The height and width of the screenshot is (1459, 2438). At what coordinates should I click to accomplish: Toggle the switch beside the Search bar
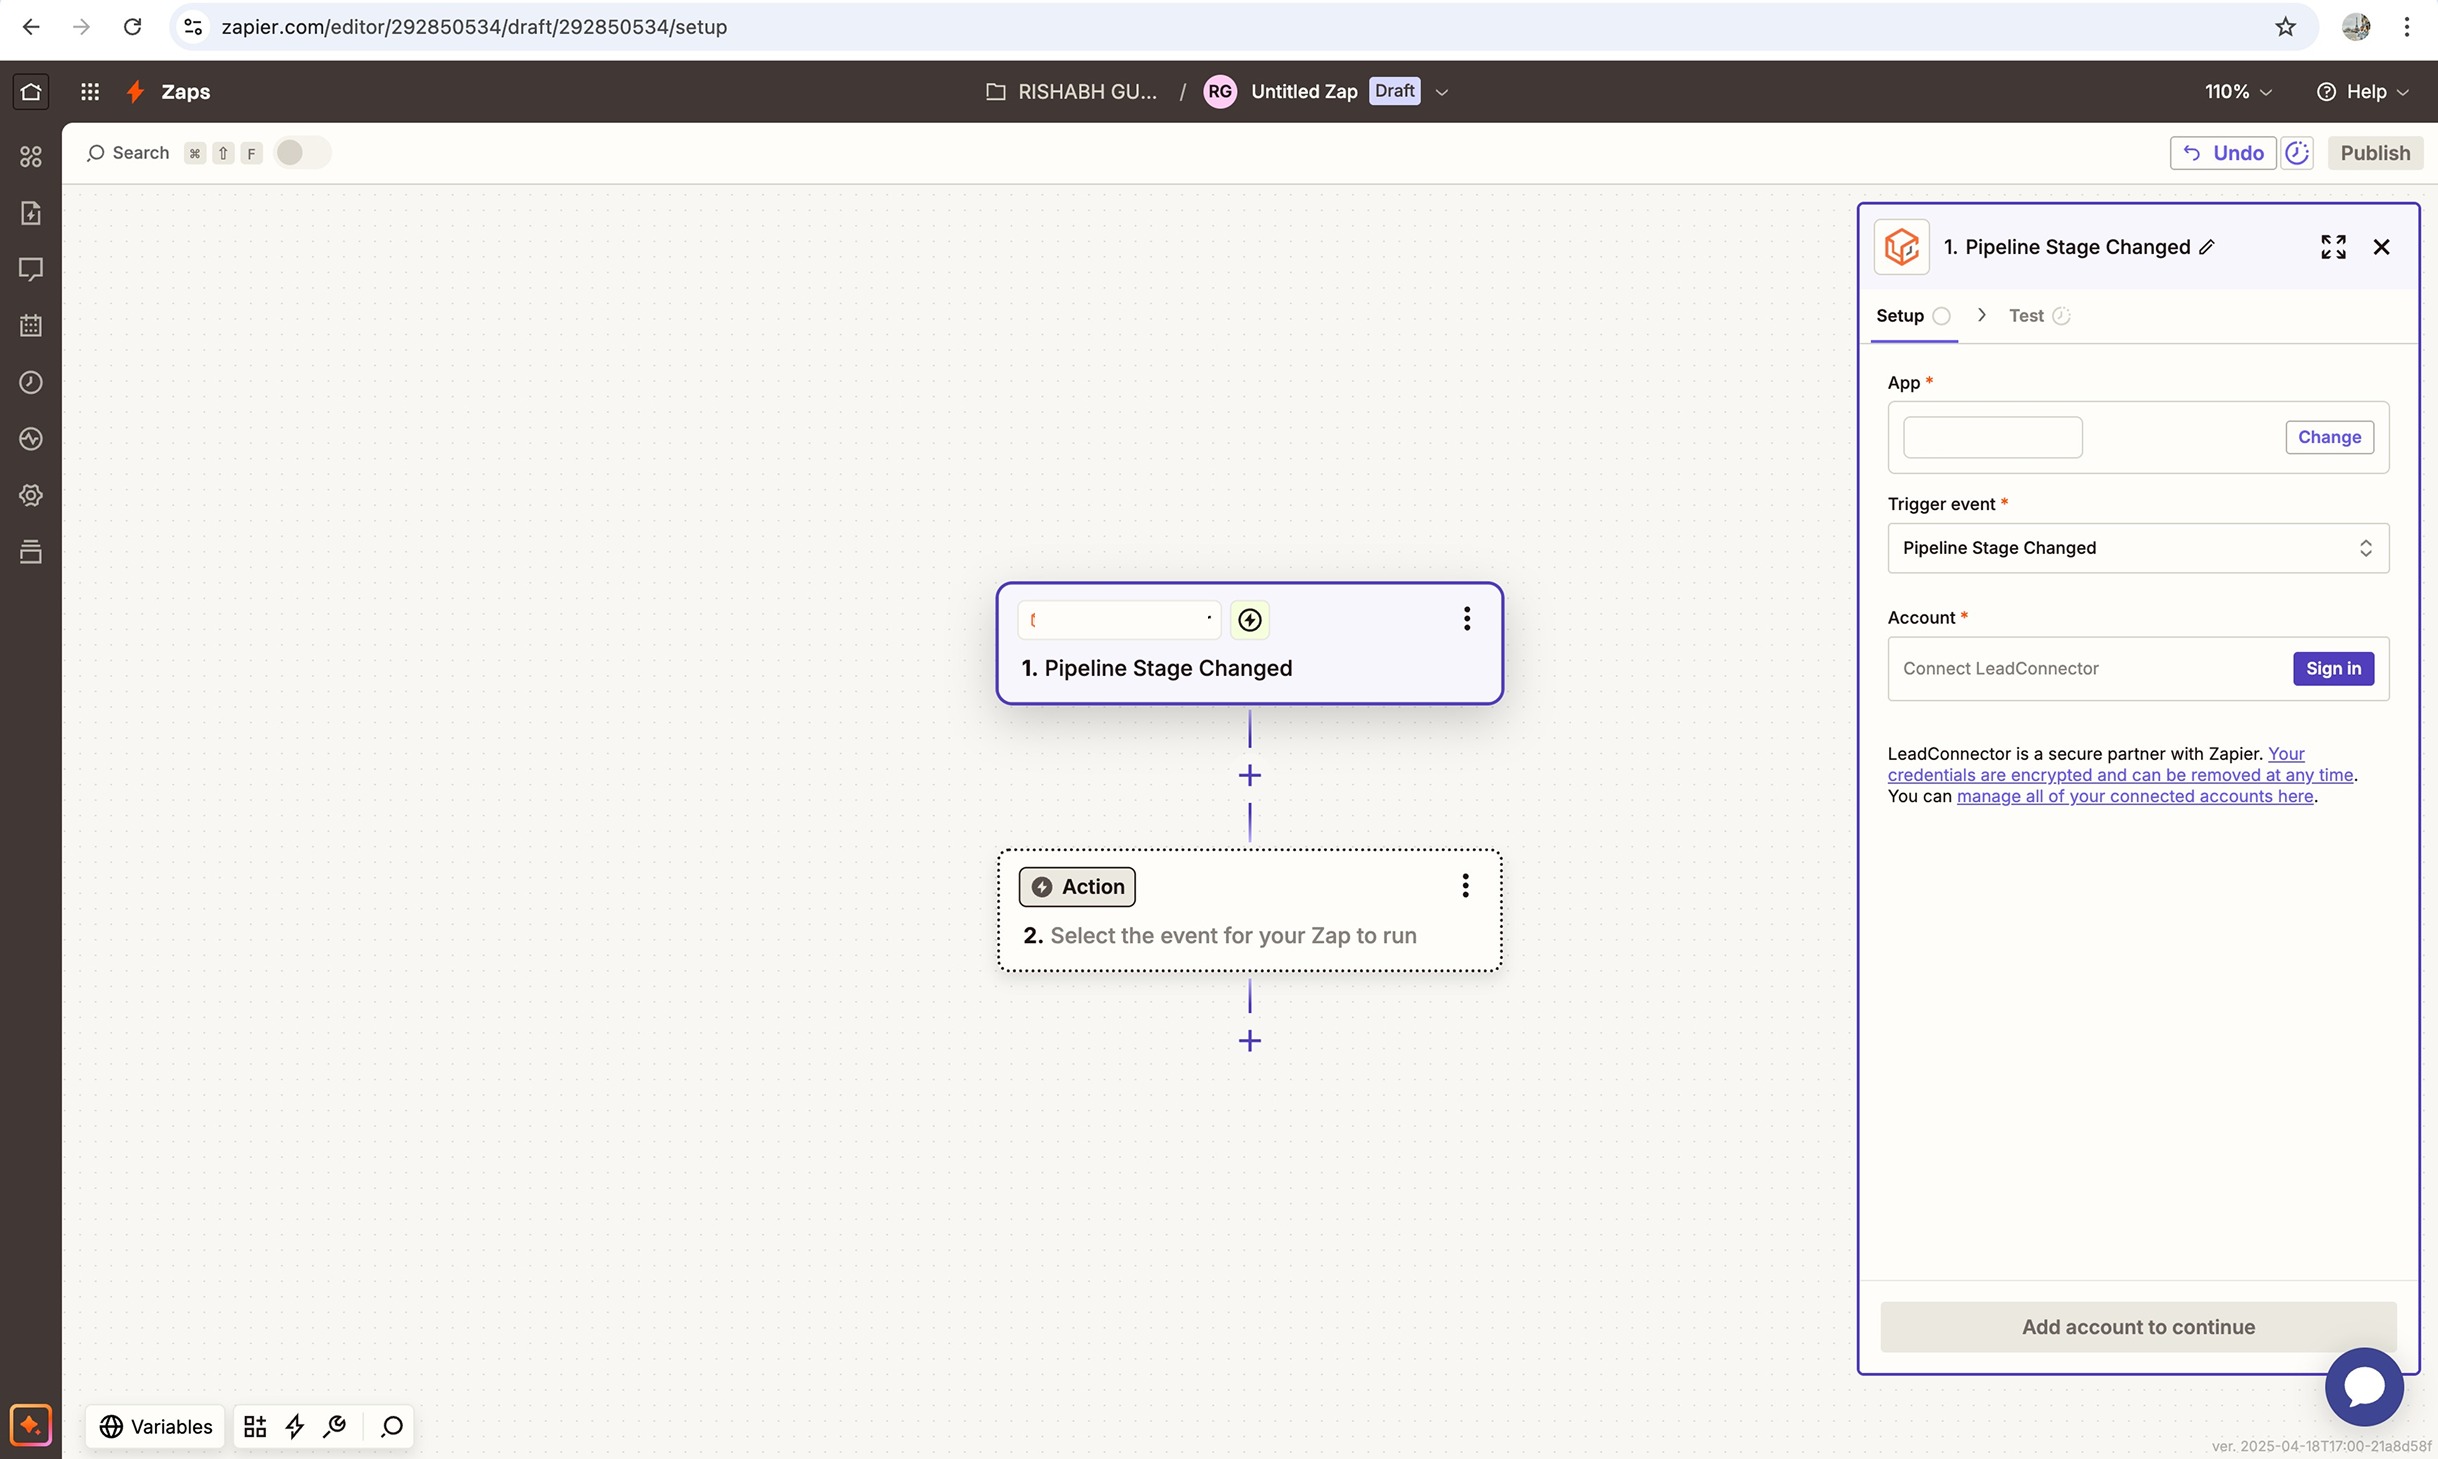pos(301,153)
